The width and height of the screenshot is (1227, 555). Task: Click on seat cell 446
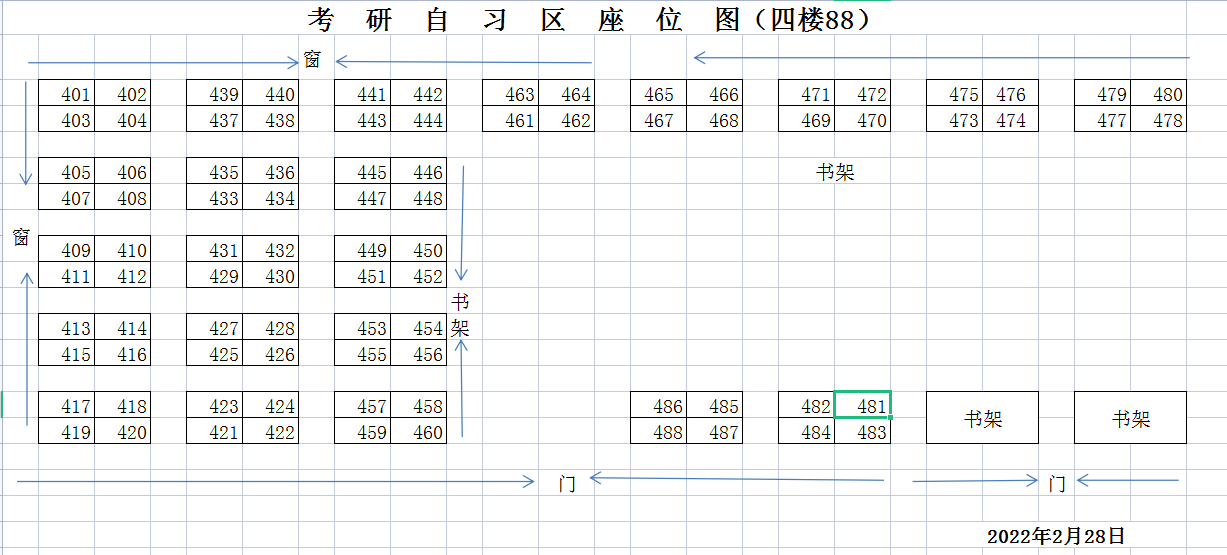pyautogui.click(x=419, y=172)
